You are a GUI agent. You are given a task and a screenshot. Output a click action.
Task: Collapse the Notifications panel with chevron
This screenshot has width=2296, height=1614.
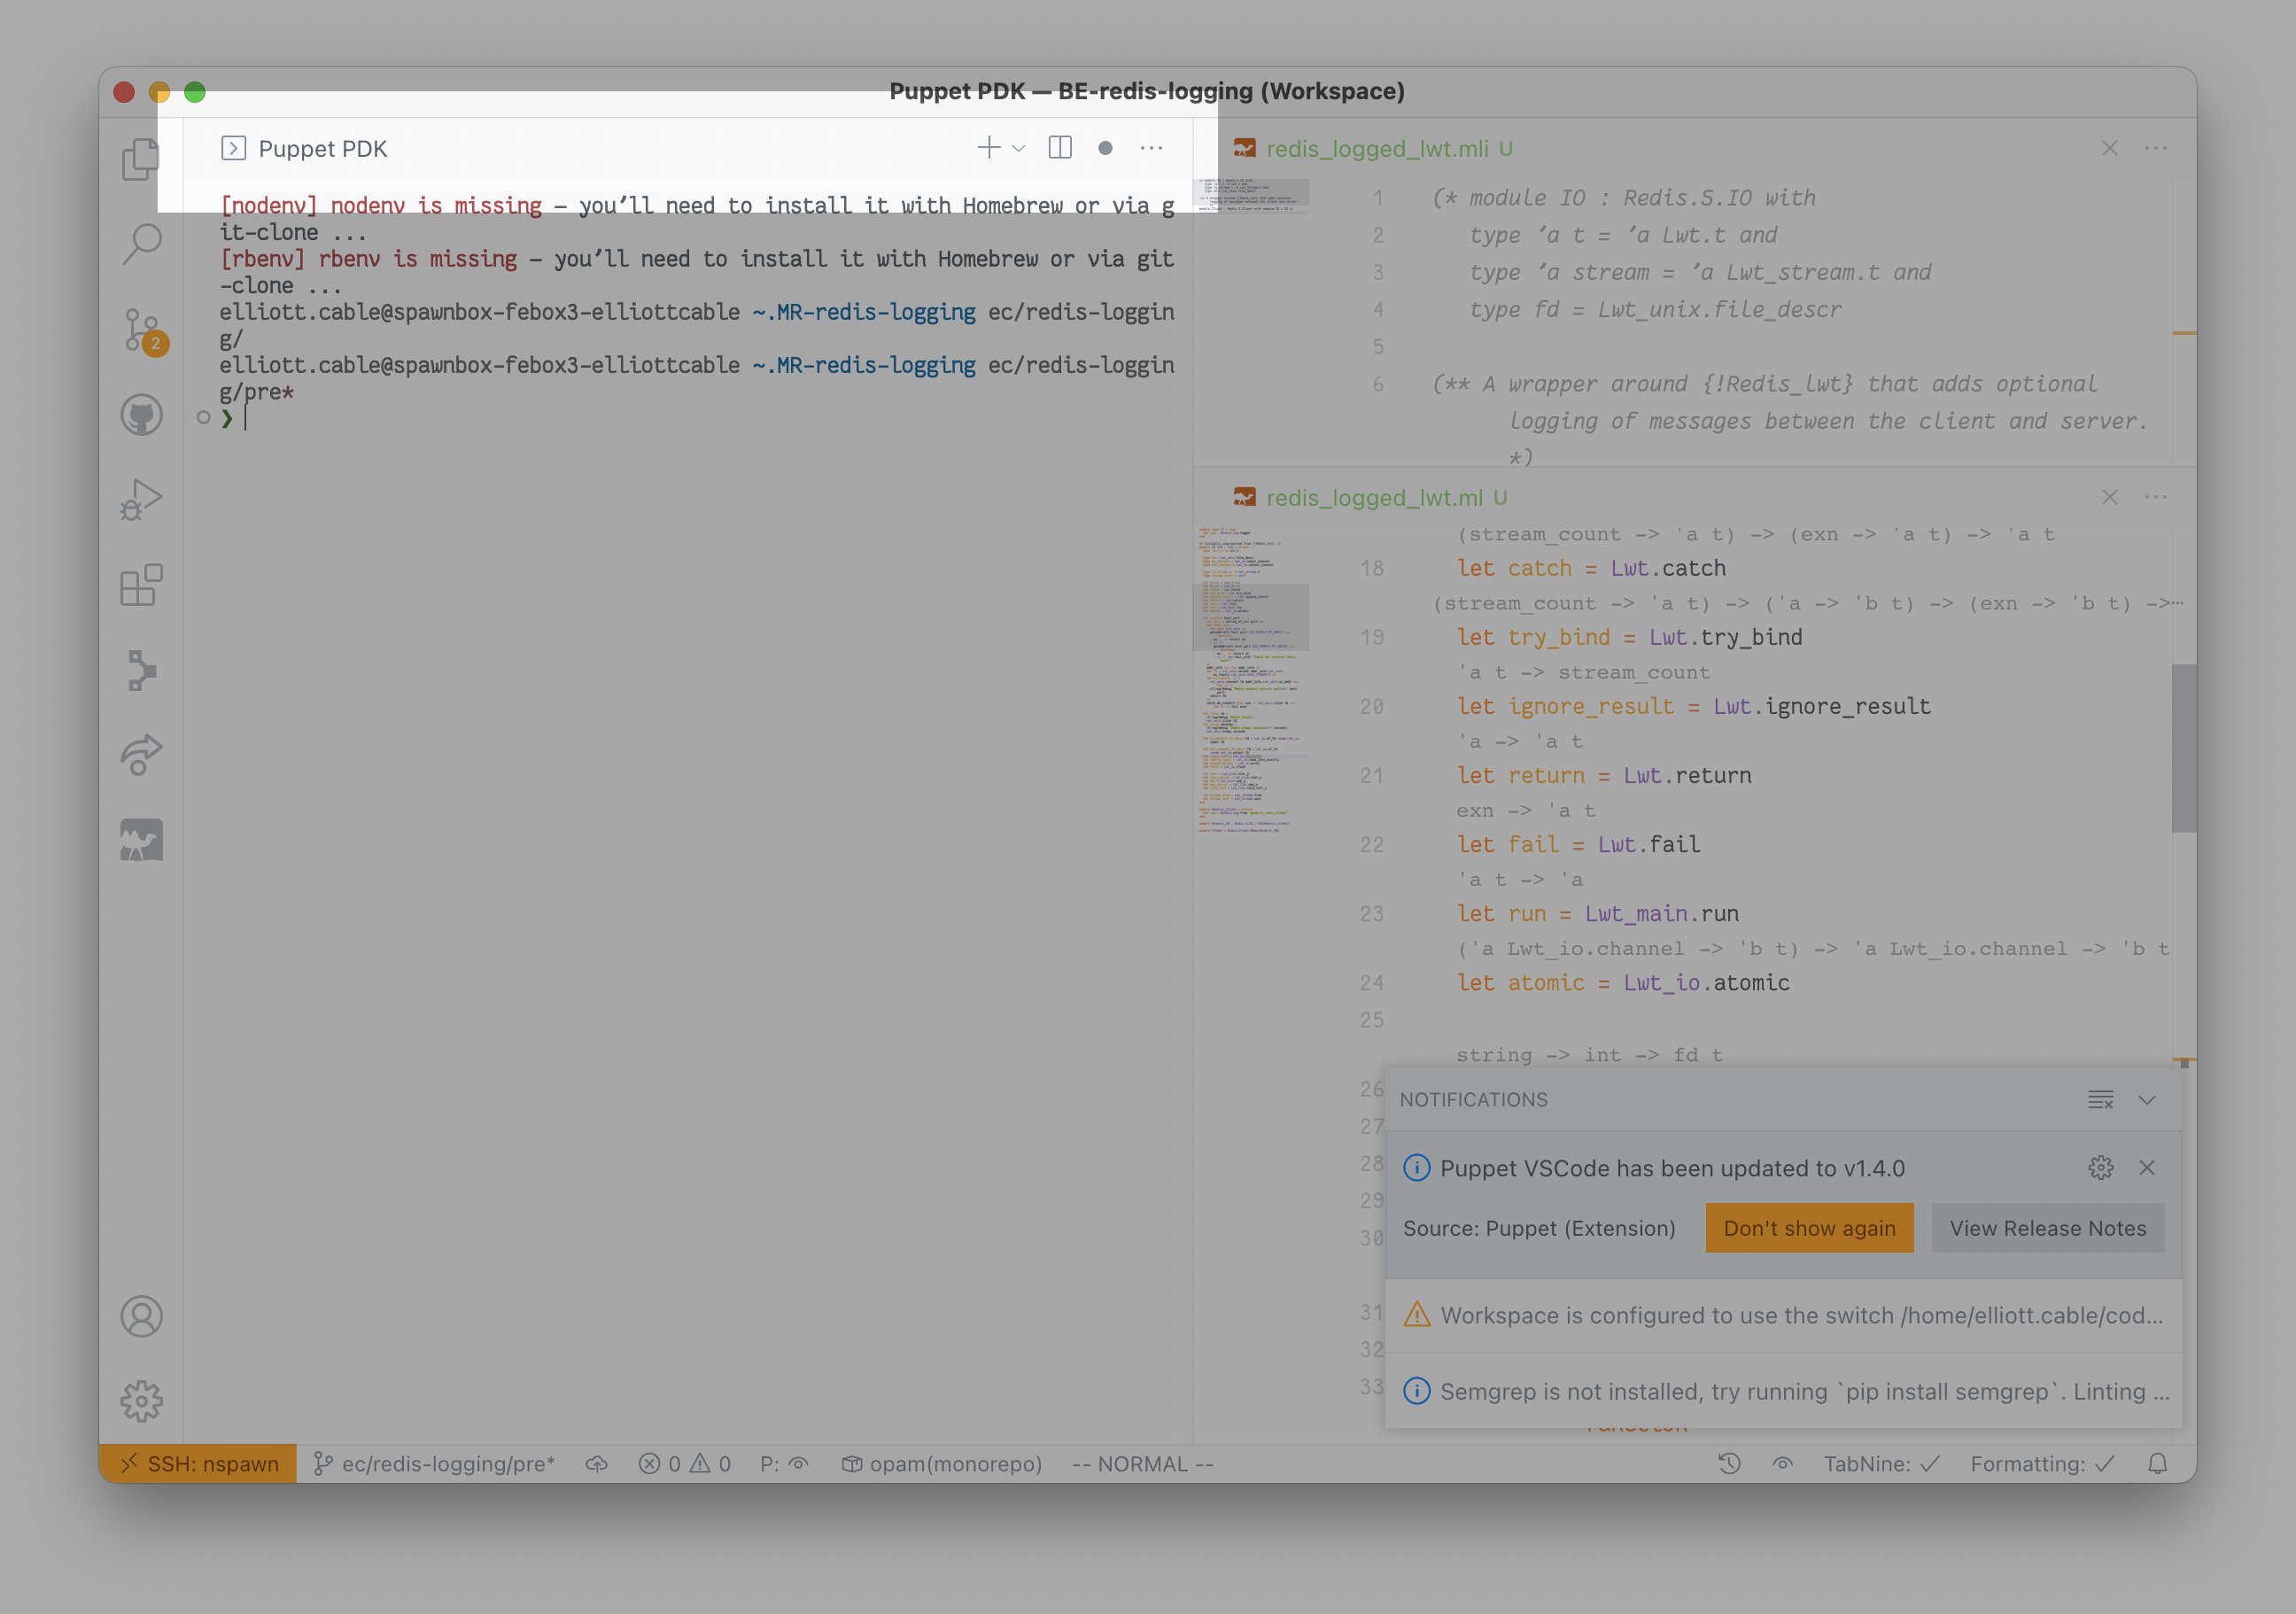[2147, 1100]
